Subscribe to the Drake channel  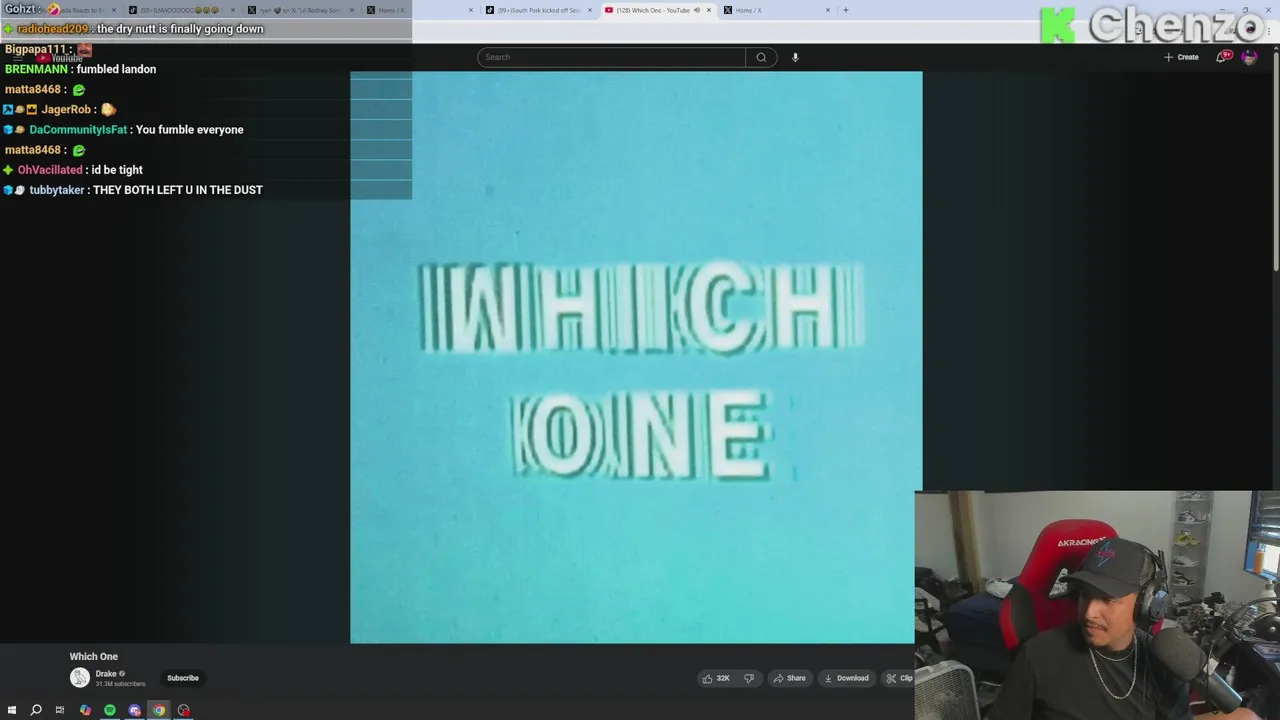point(183,678)
